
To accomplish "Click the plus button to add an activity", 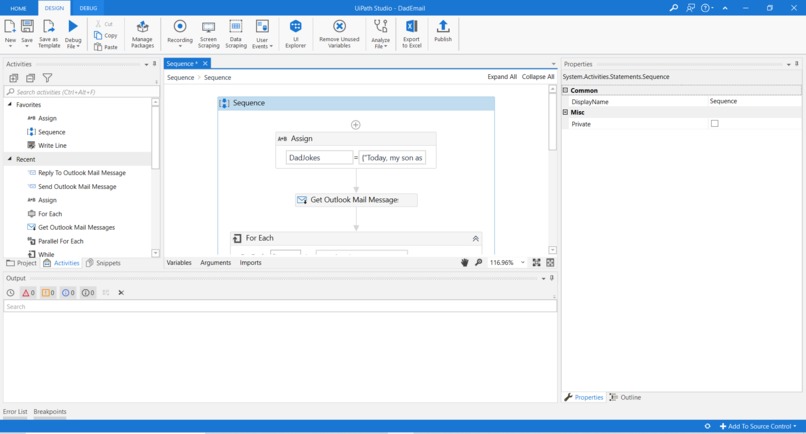I will tap(355, 124).
